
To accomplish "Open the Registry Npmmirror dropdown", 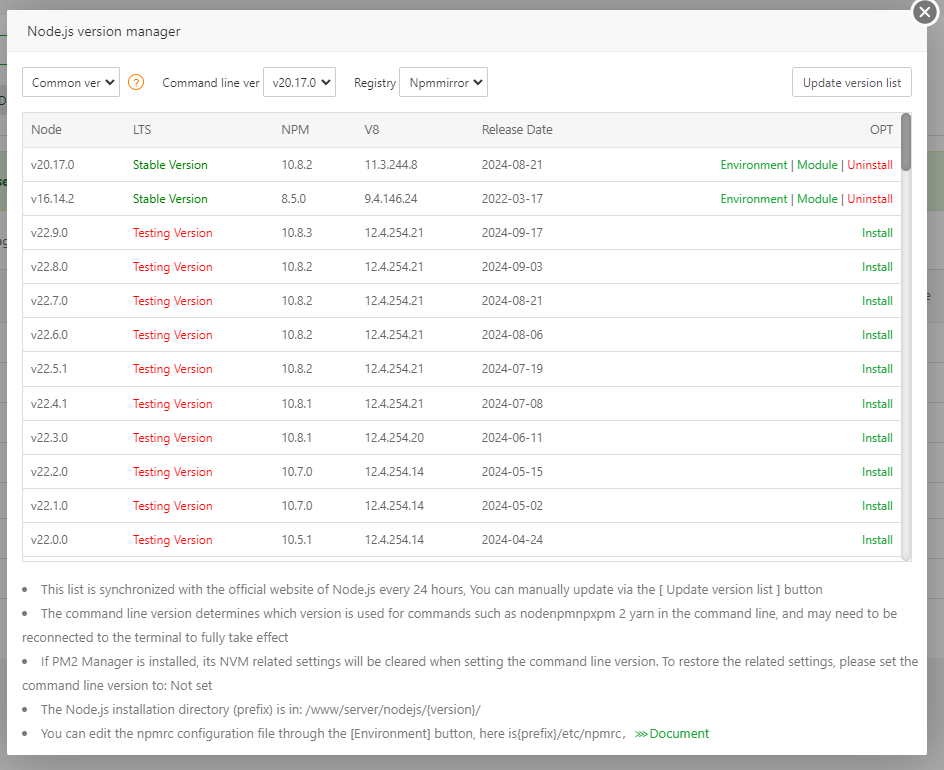I will [443, 83].
